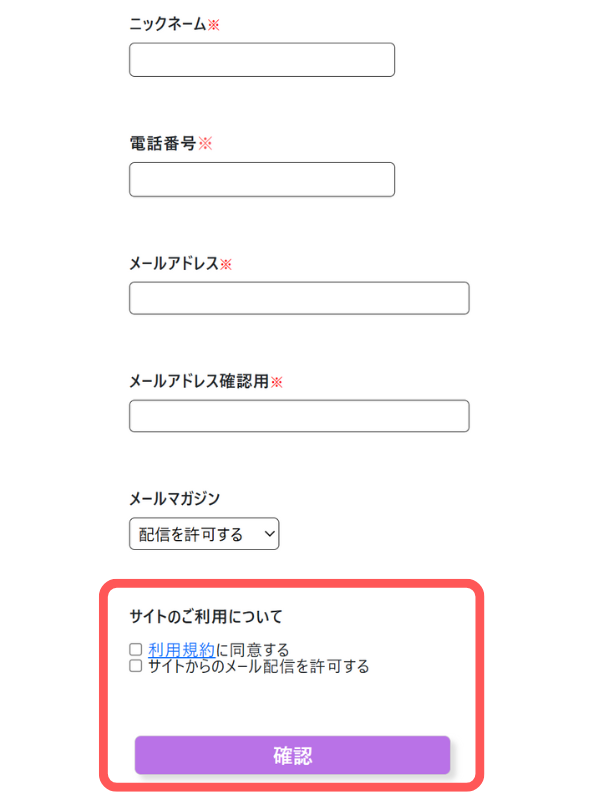
Task: Click the purple confirmation button
Action: pyautogui.click(x=293, y=756)
